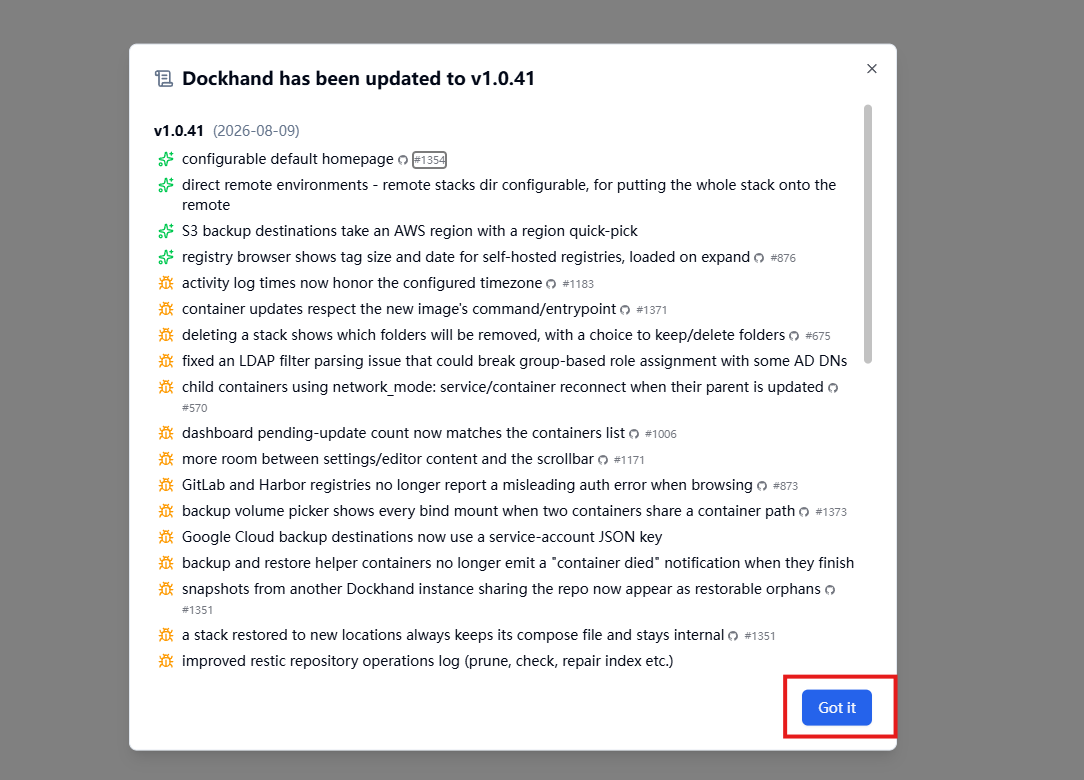1084x780 pixels.
Task: Click GitHub icon next to #1354
Action: [x=403, y=160]
